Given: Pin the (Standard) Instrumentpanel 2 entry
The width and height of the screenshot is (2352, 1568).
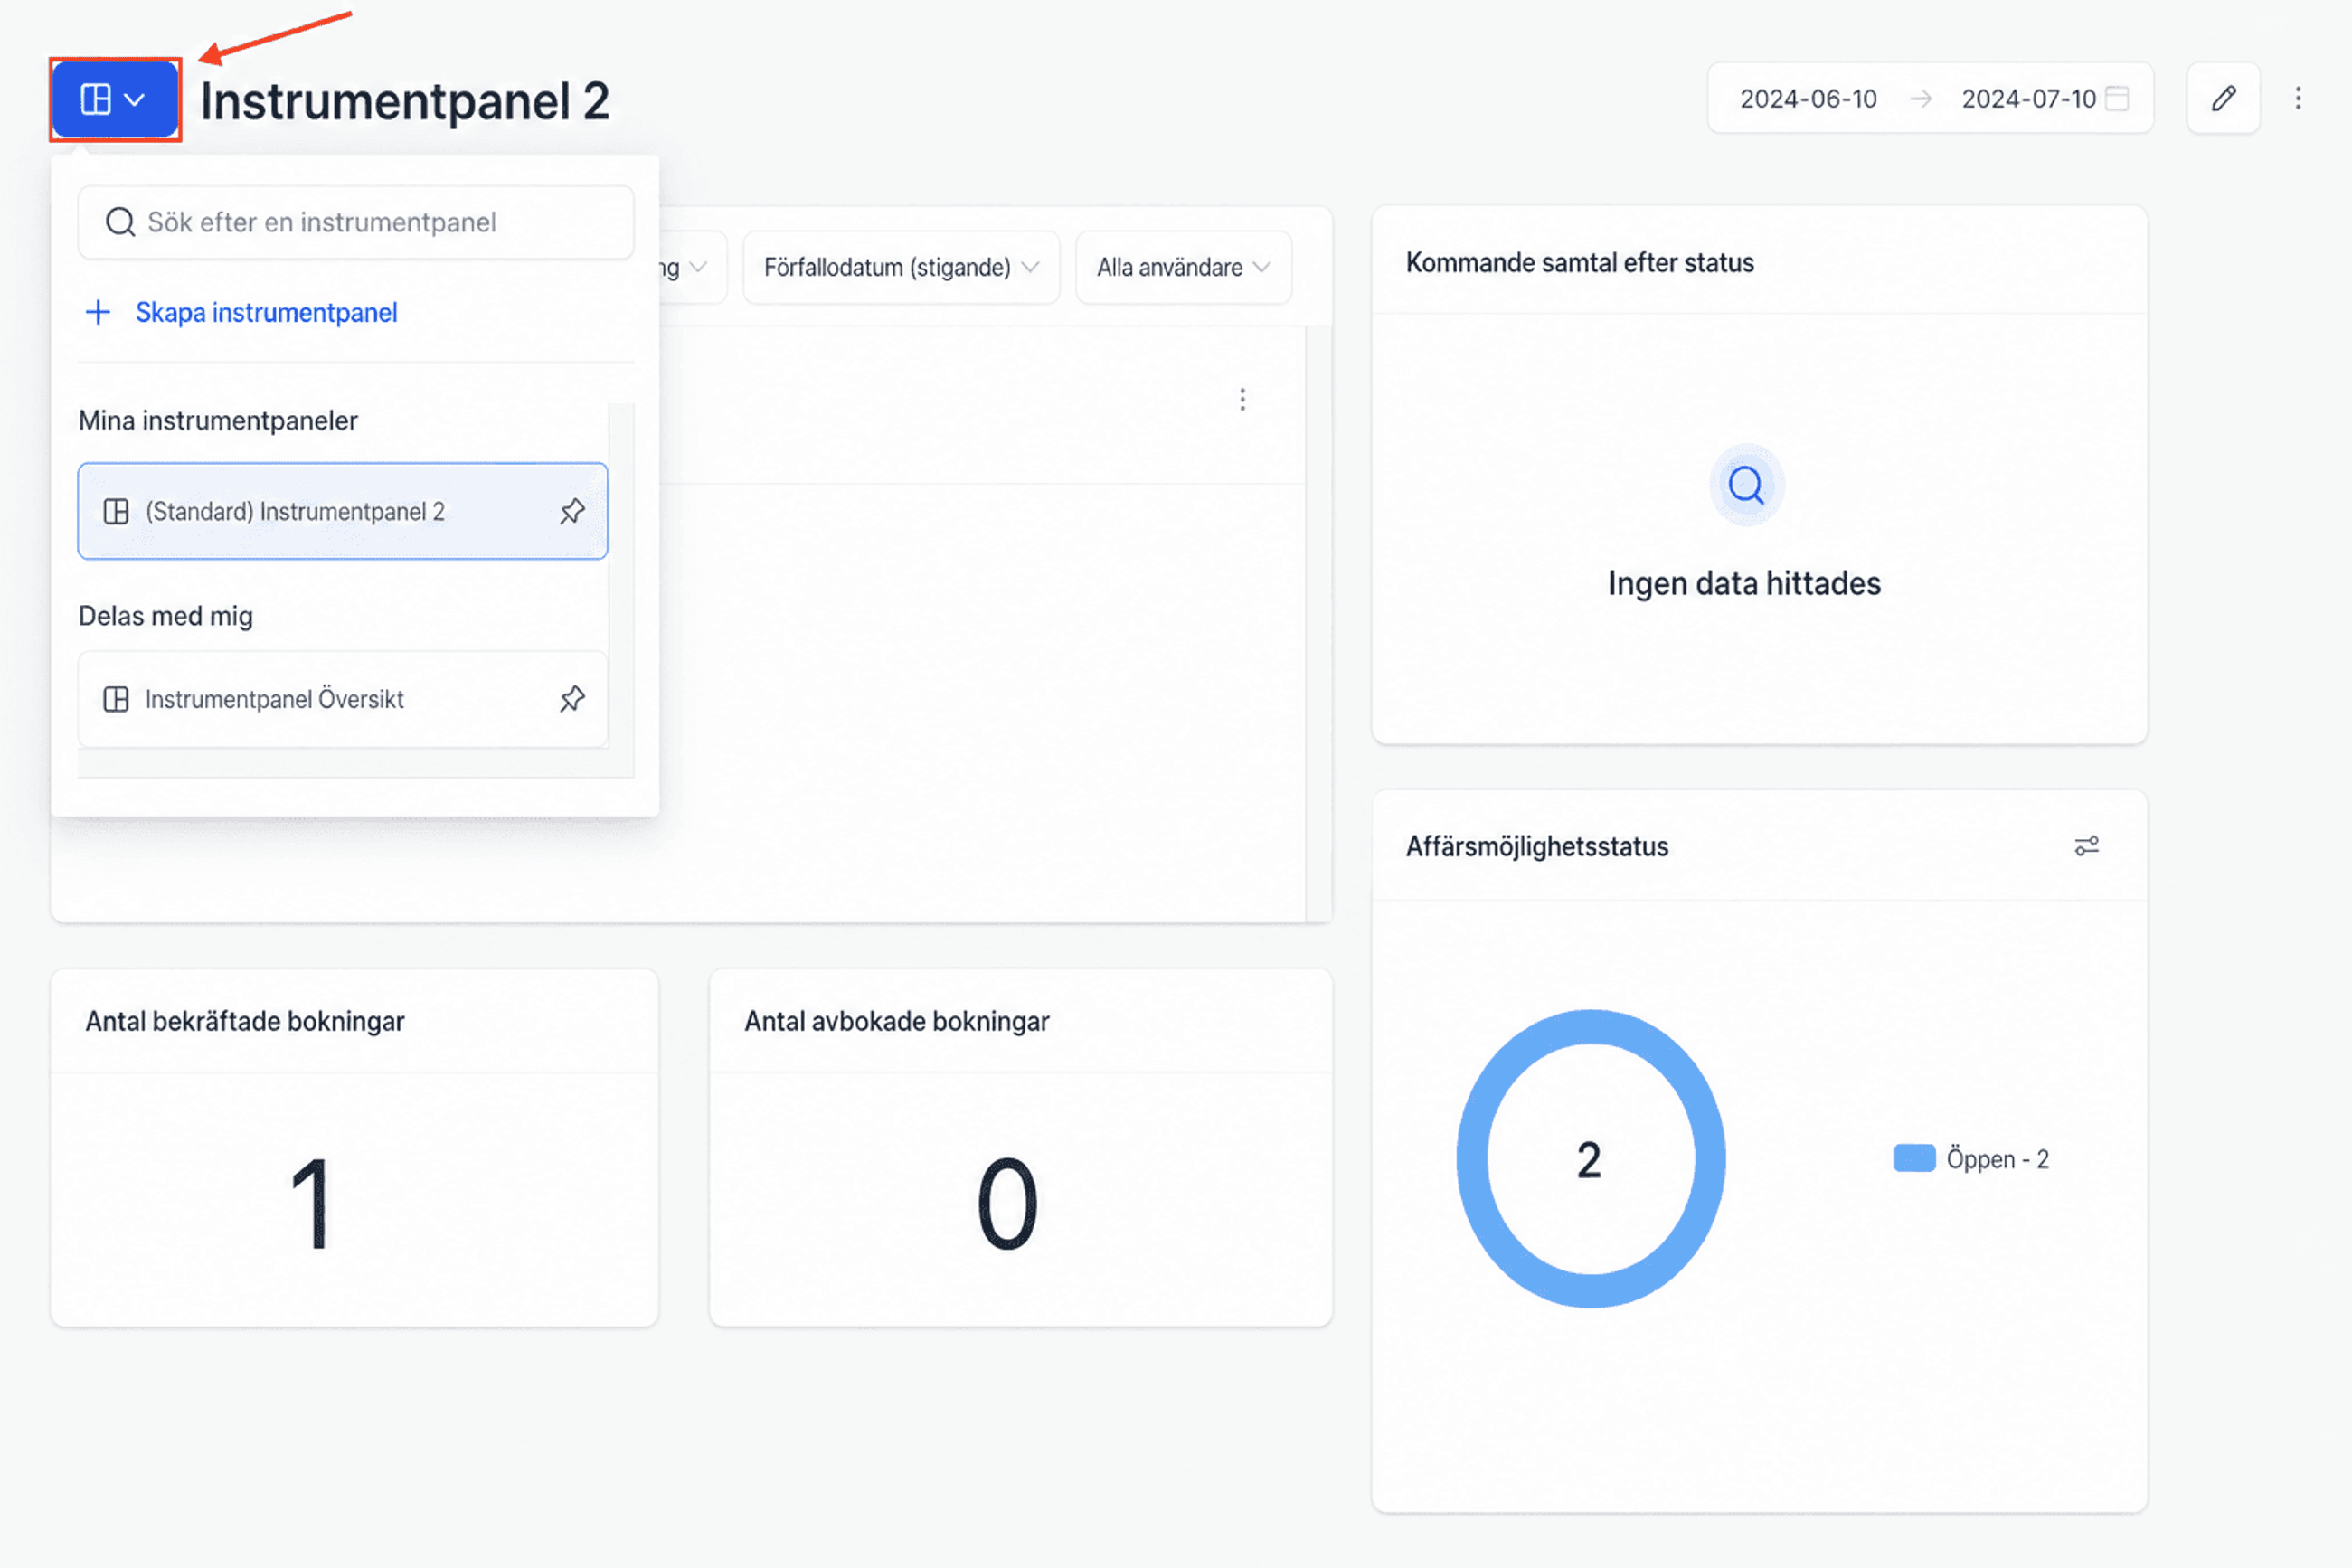Looking at the screenshot, I should [x=572, y=511].
